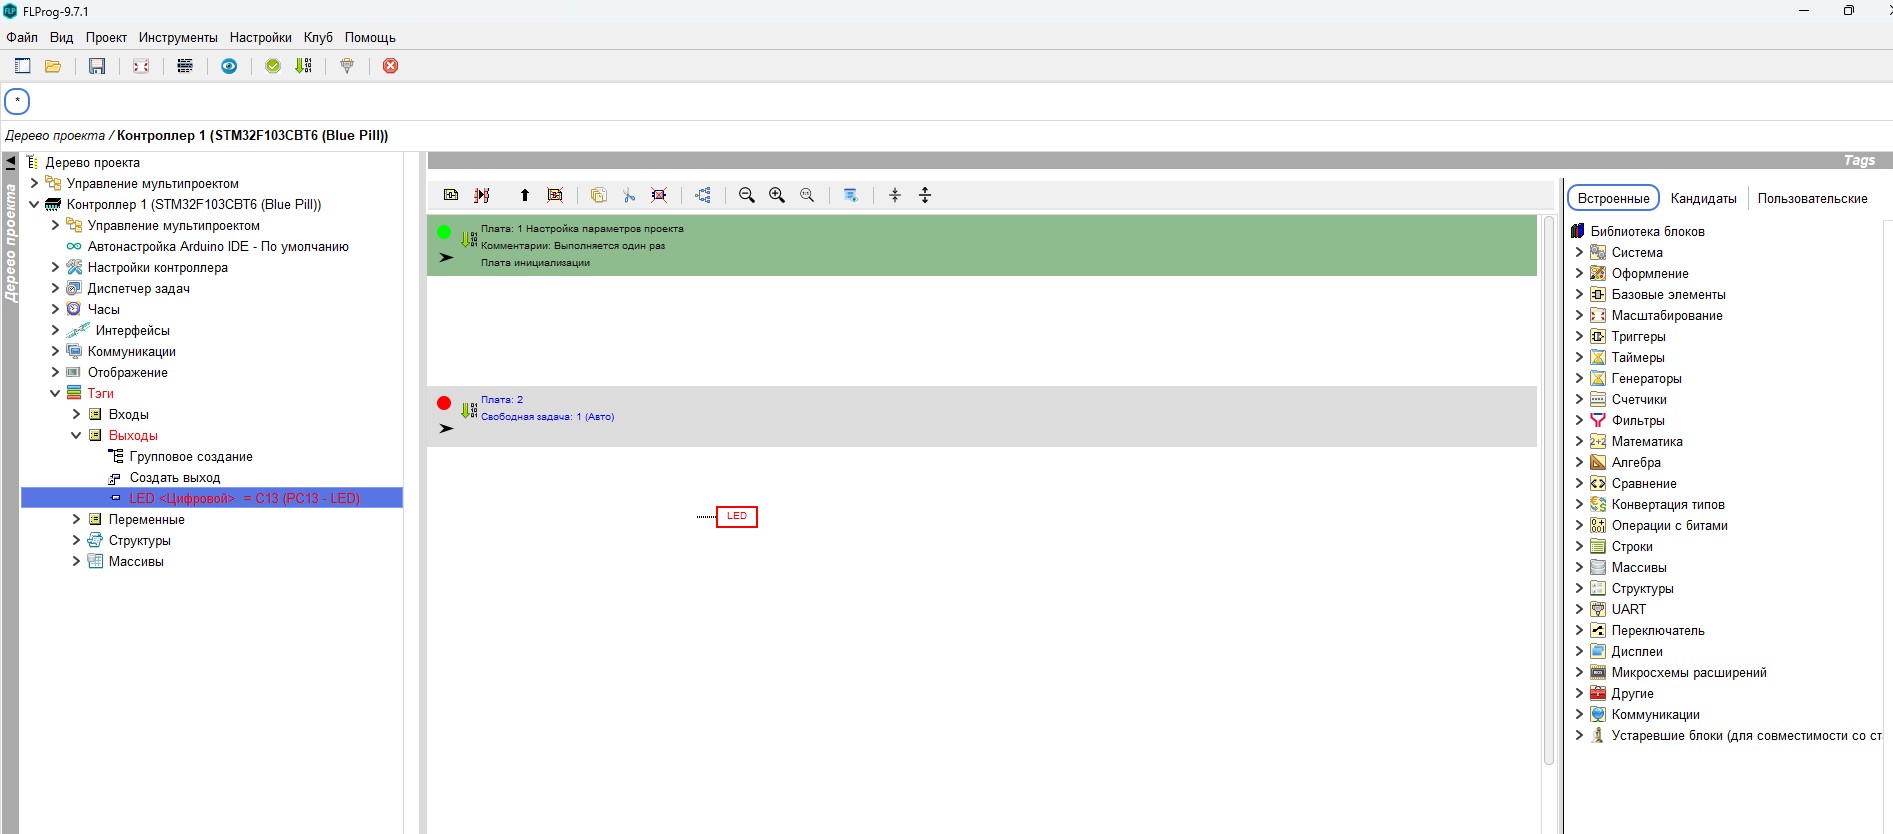Switch to the Пользовательские tab

coord(1812,198)
